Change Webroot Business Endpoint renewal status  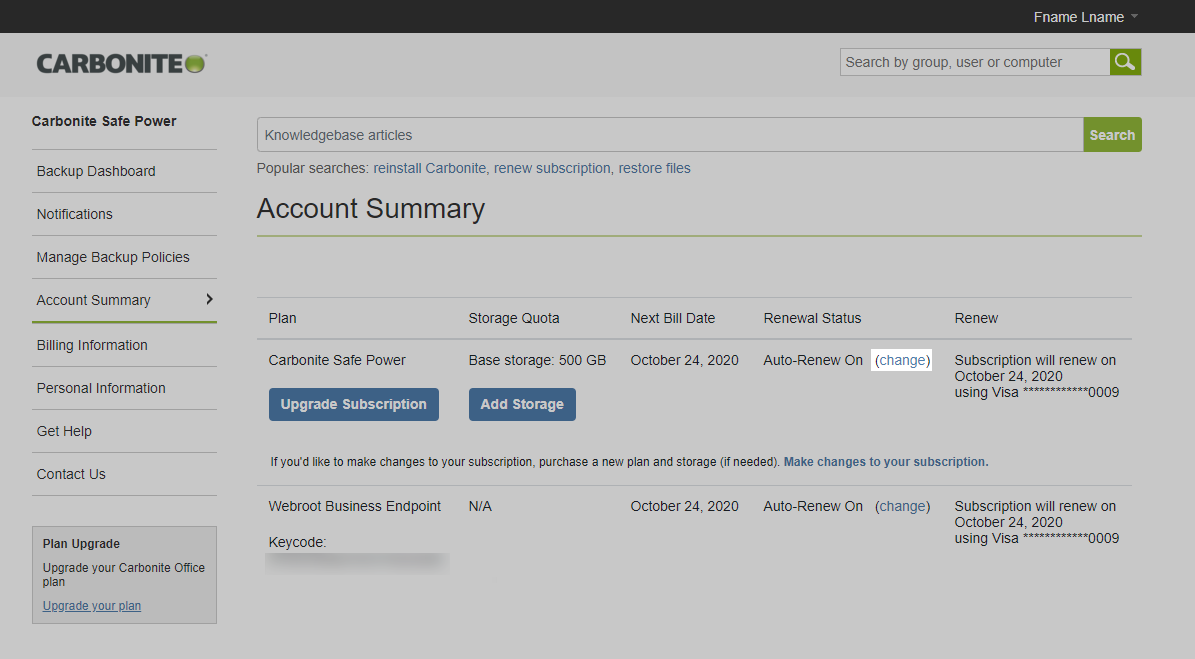903,506
